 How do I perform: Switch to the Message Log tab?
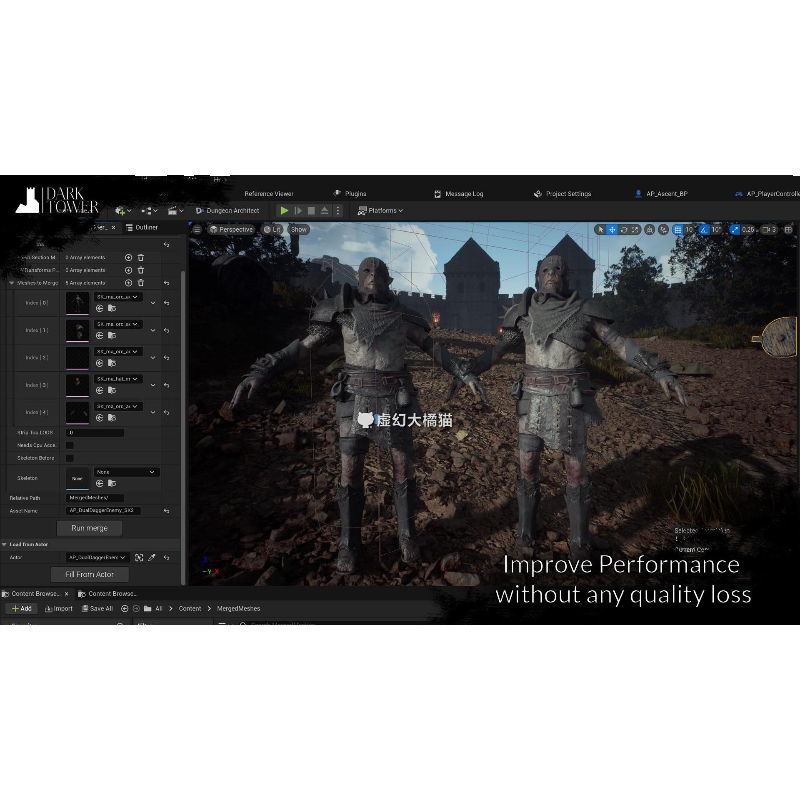click(x=459, y=194)
